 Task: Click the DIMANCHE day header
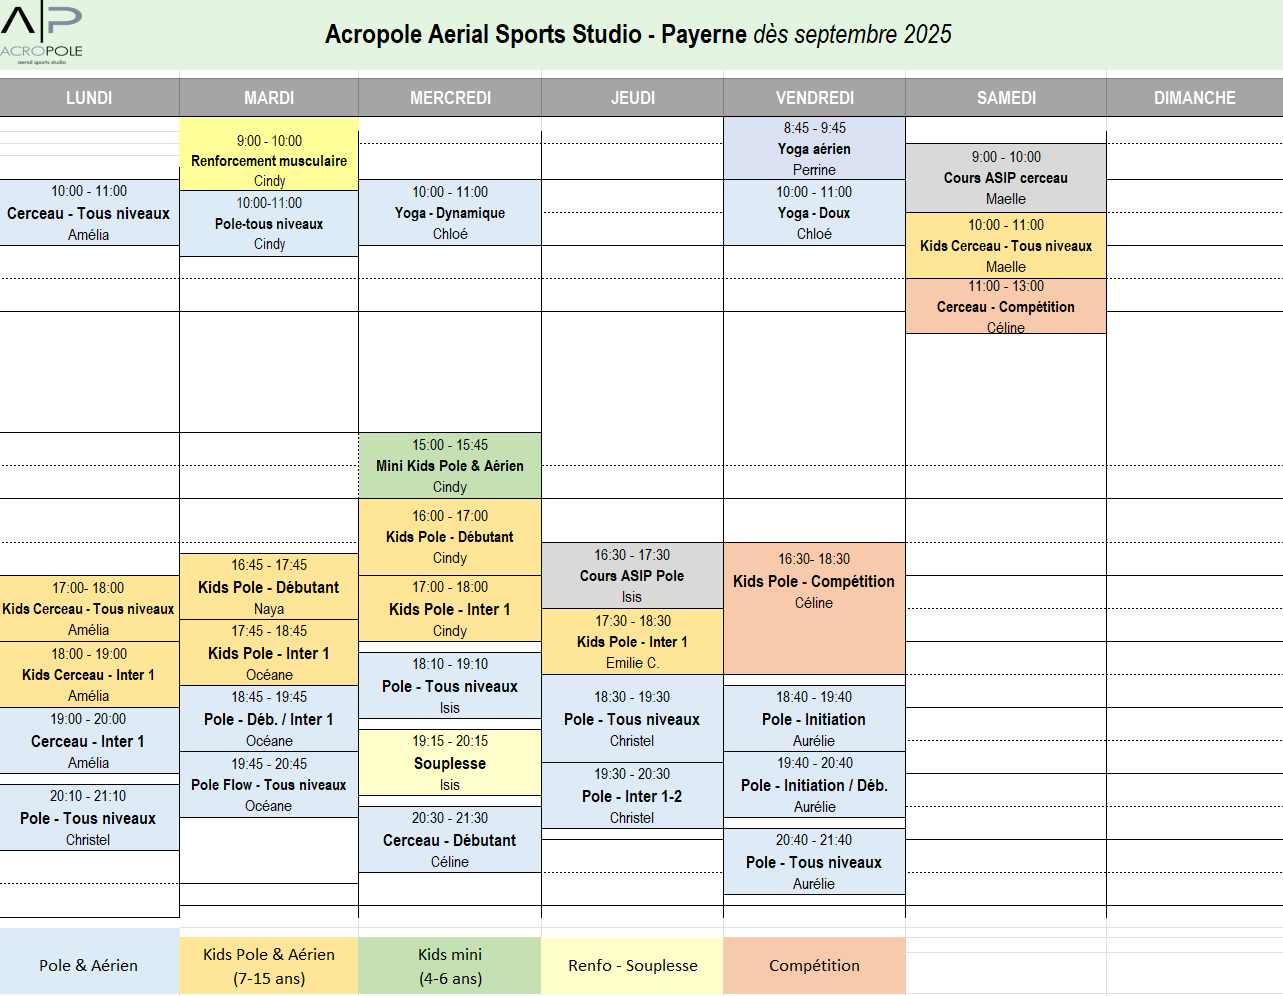point(1194,98)
